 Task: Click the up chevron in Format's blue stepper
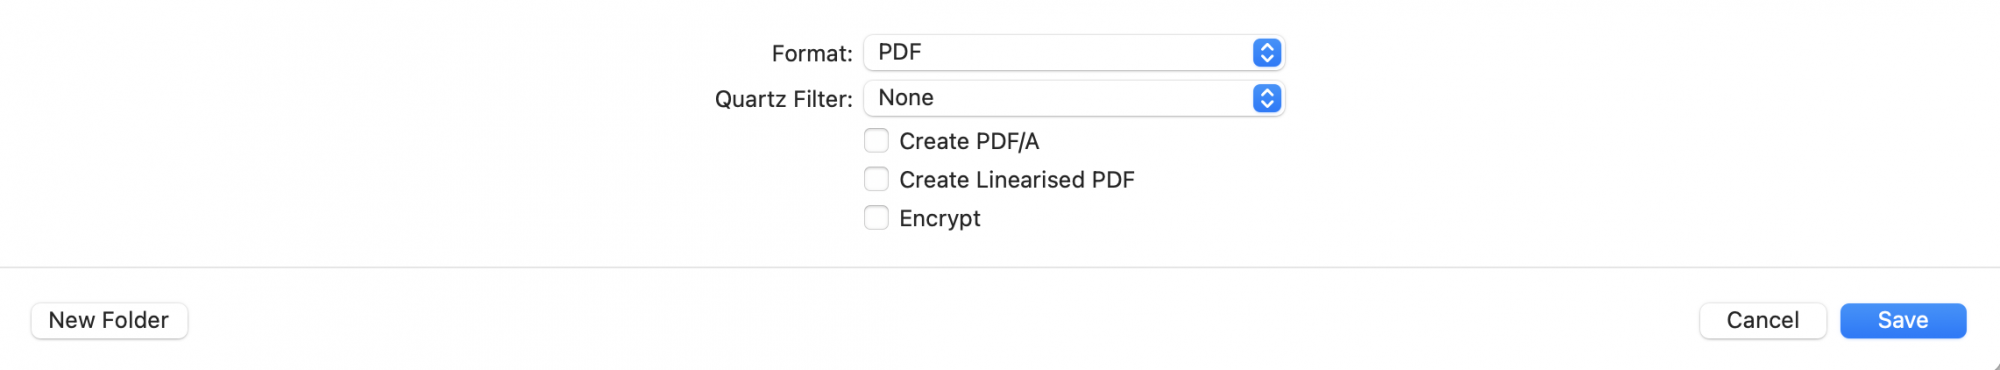[1267, 47]
